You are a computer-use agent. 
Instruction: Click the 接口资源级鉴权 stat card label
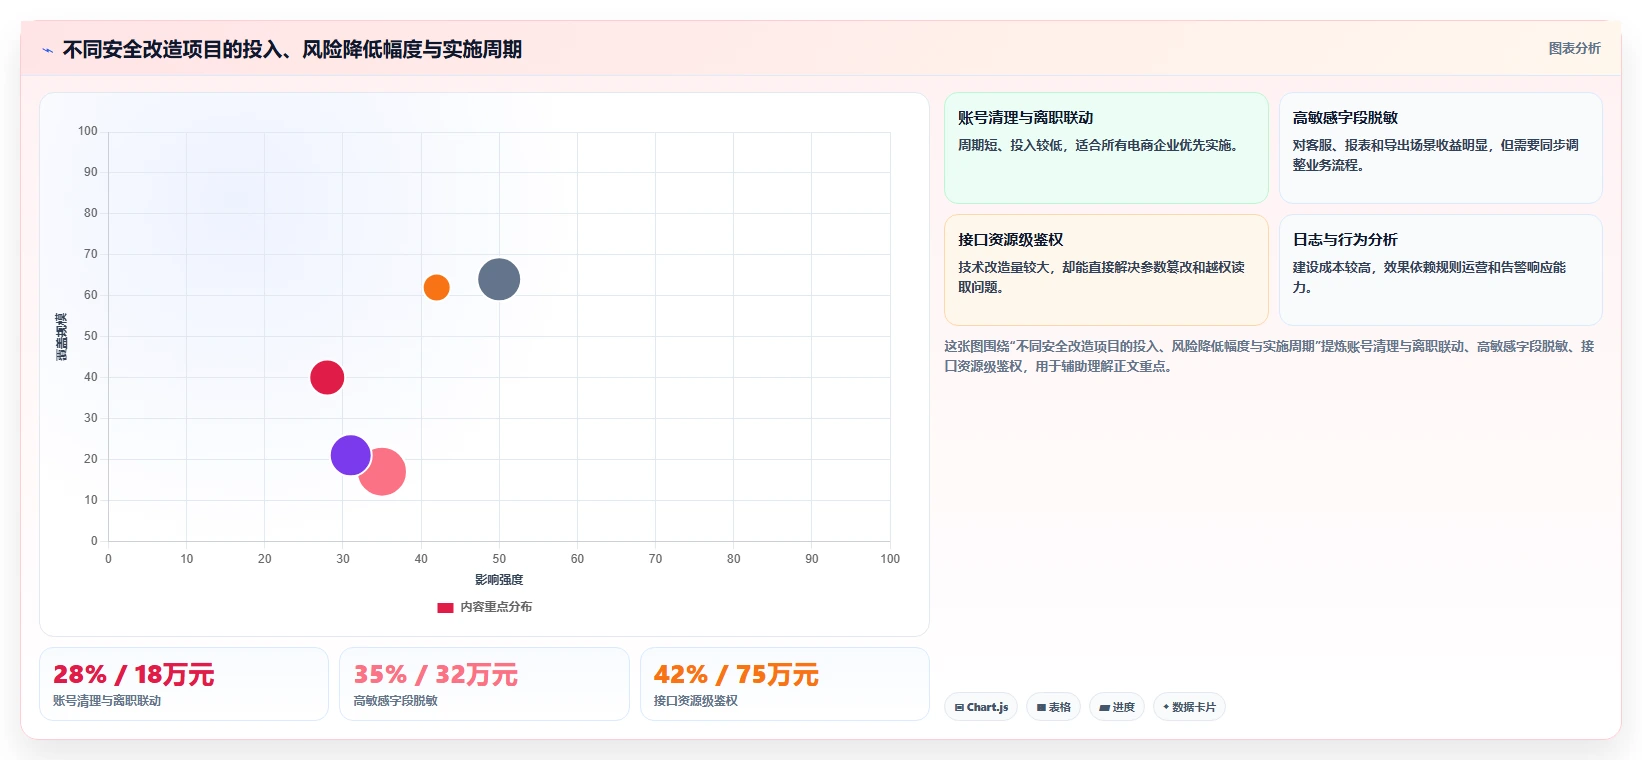696,701
